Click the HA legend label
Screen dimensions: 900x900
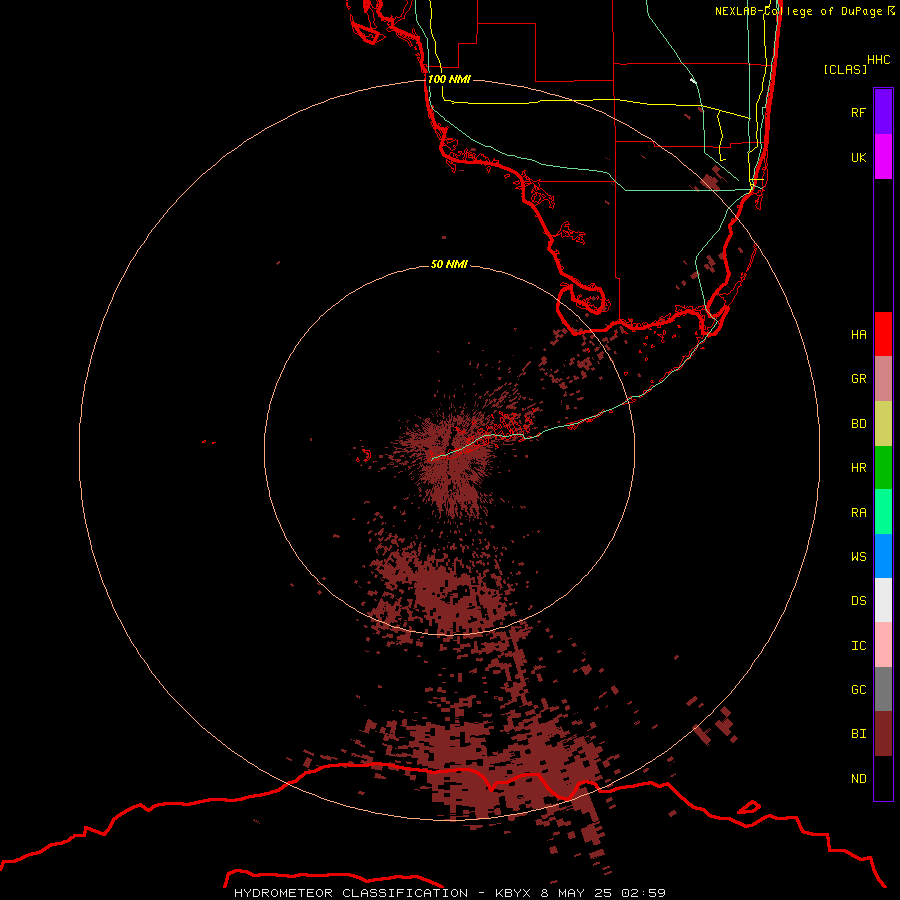[859, 335]
